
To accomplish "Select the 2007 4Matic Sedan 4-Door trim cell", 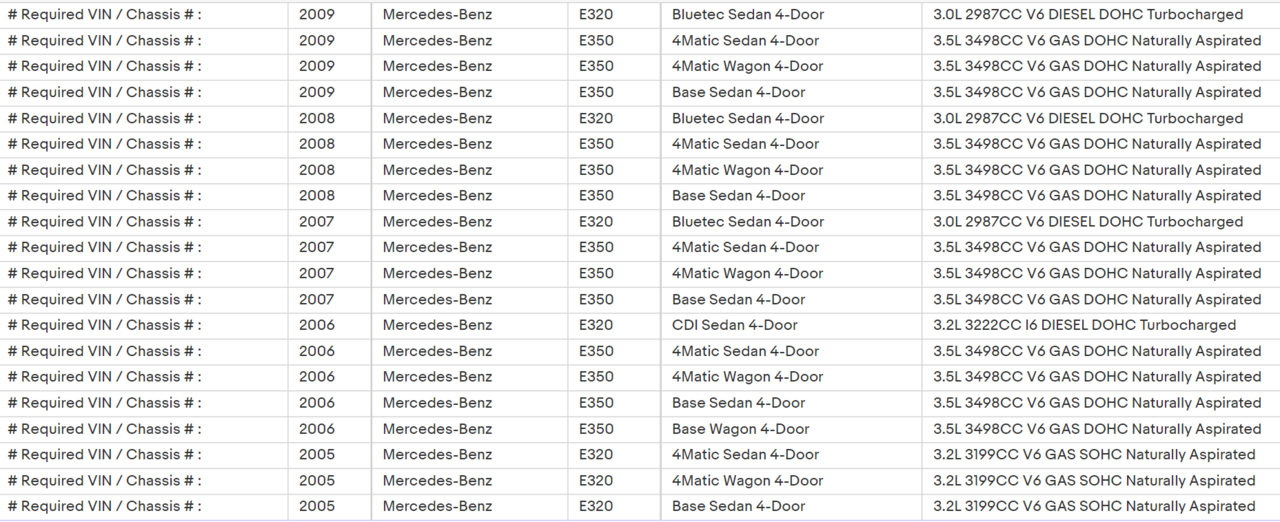I will (x=745, y=247).
